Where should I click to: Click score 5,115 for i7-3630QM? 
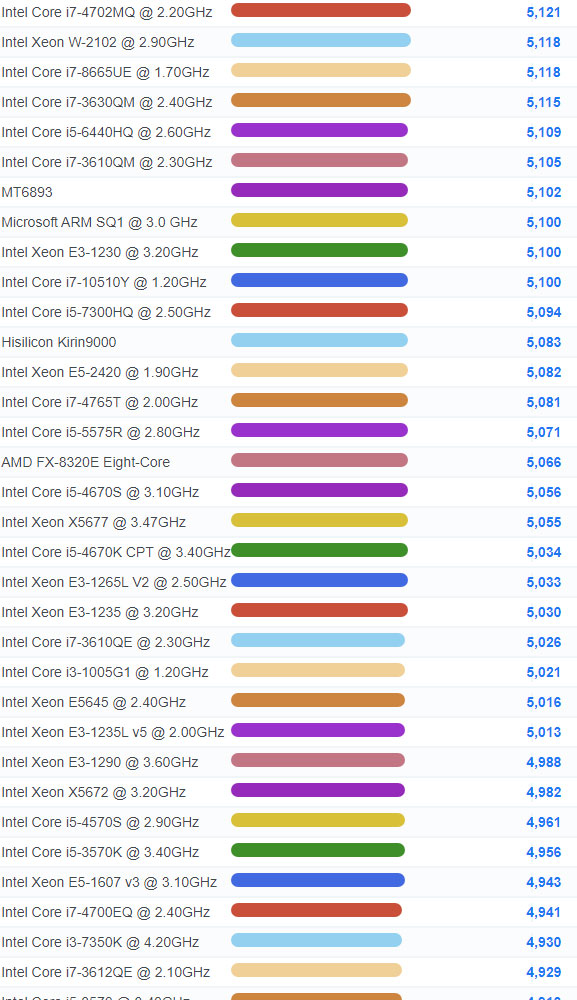[544, 102]
